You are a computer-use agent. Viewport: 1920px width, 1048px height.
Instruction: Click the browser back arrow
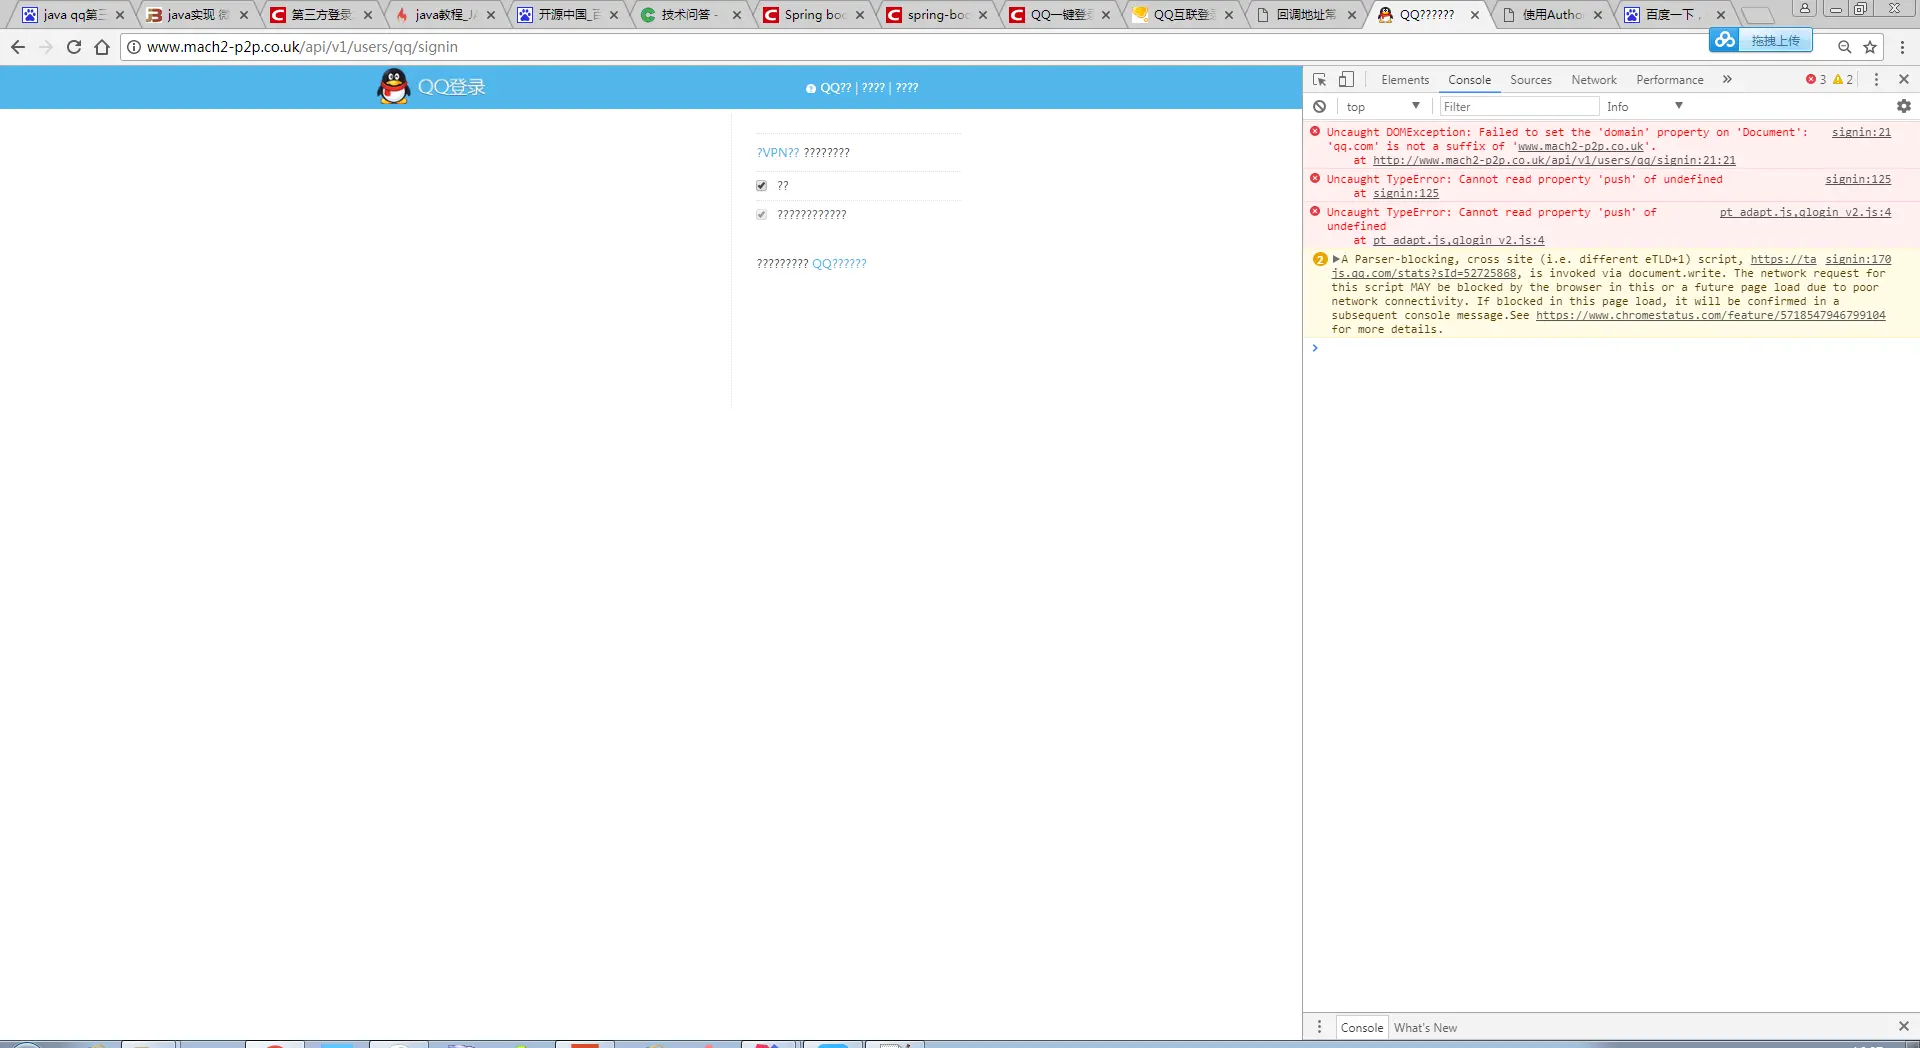(x=18, y=47)
